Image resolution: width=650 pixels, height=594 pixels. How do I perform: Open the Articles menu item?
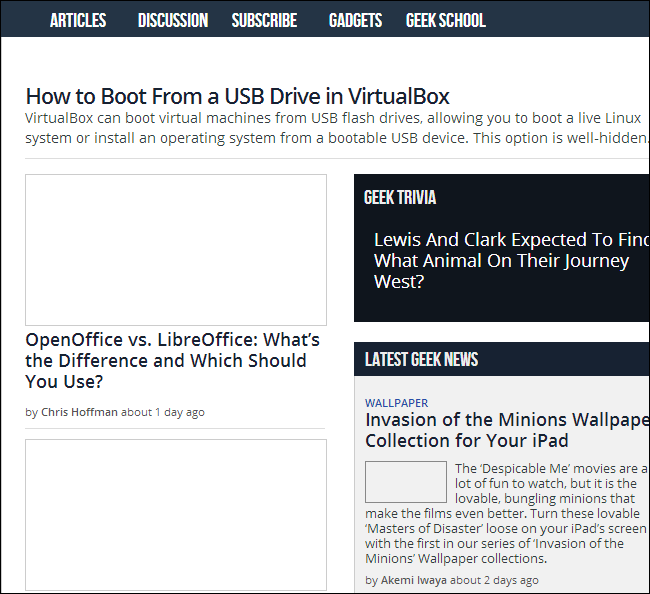[x=78, y=20]
